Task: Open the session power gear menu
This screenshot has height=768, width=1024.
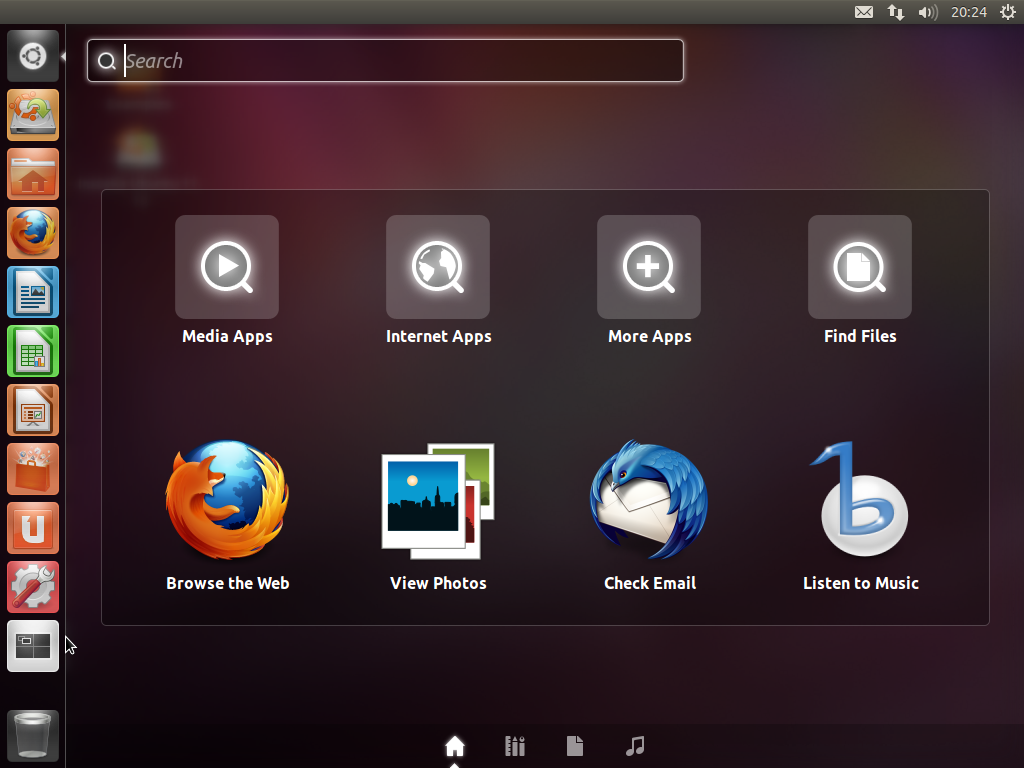Action: tap(1008, 12)
